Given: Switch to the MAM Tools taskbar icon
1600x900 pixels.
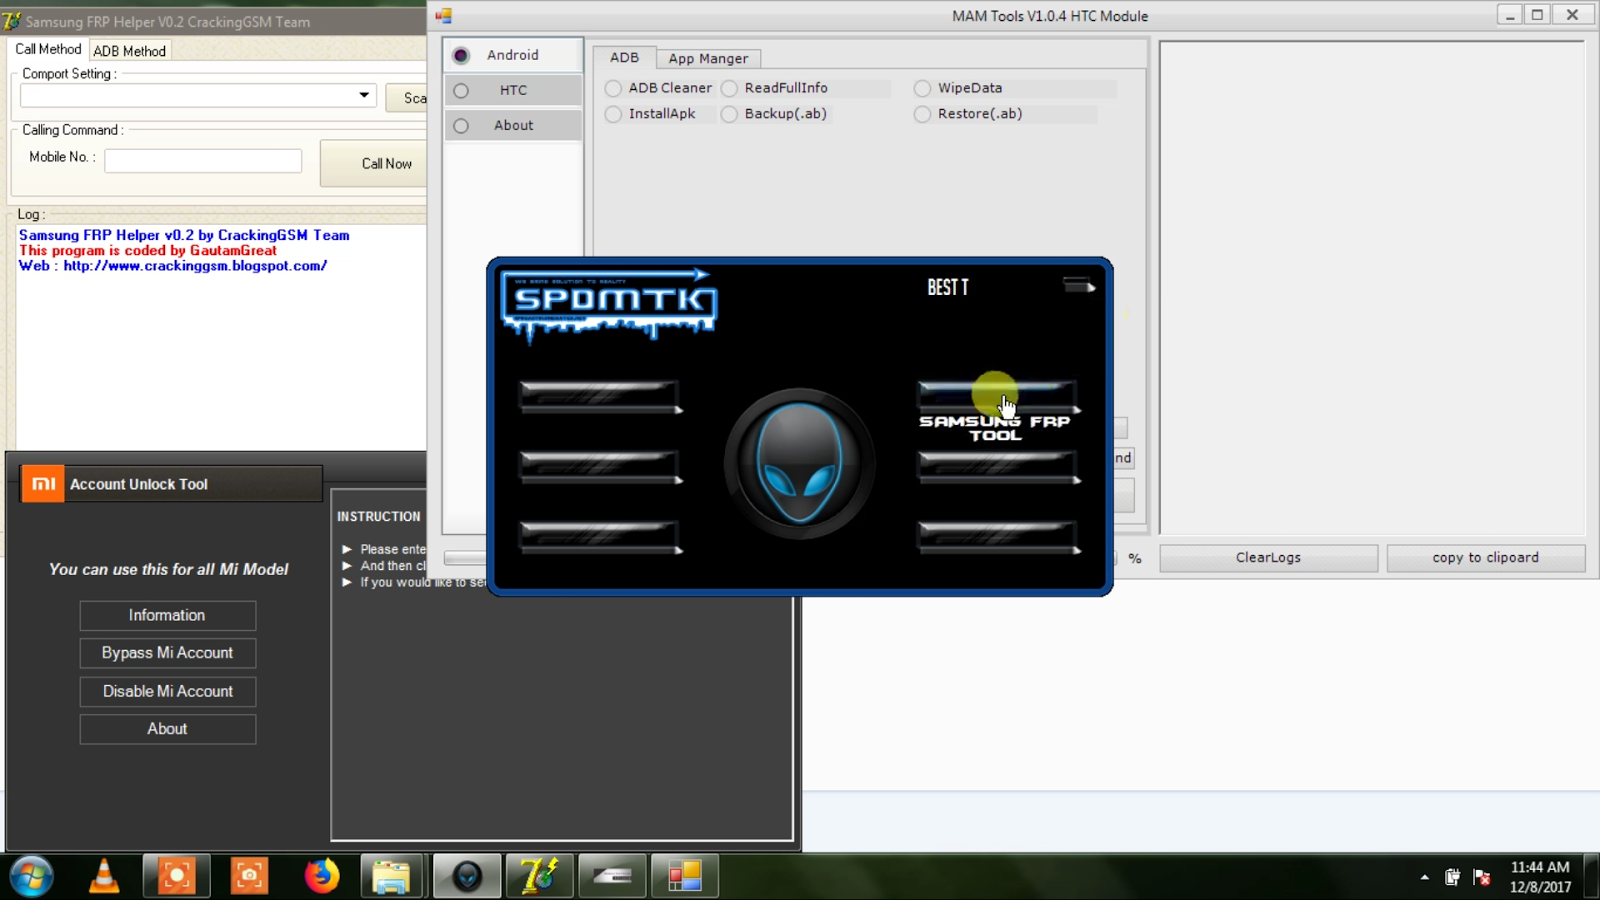Looking at the screenshot, I should (x=685, y=876).
